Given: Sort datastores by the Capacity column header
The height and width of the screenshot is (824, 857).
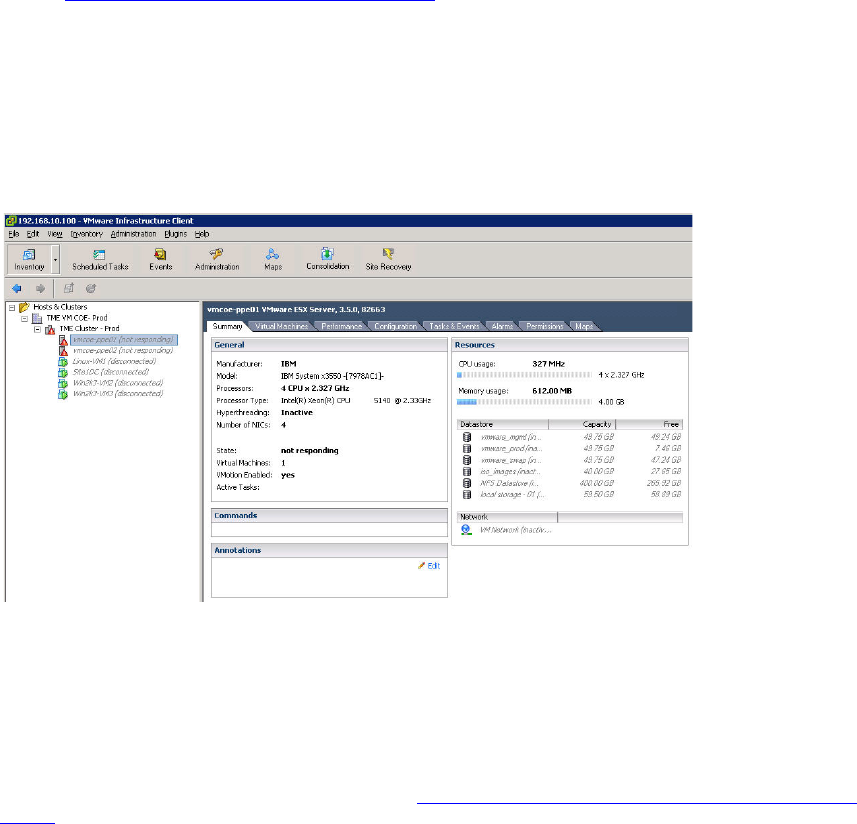Looking at the screenshot, I should coord(582,424).
